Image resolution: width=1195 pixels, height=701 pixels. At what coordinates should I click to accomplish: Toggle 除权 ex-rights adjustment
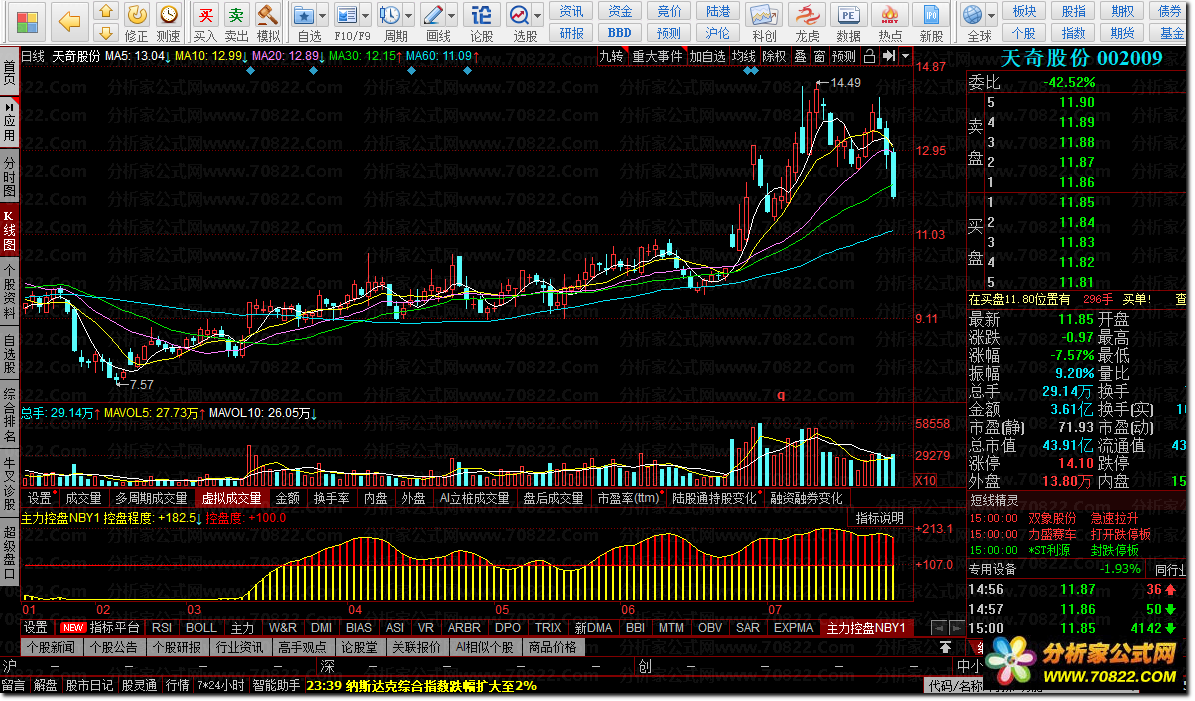click(x=774, y=56)
